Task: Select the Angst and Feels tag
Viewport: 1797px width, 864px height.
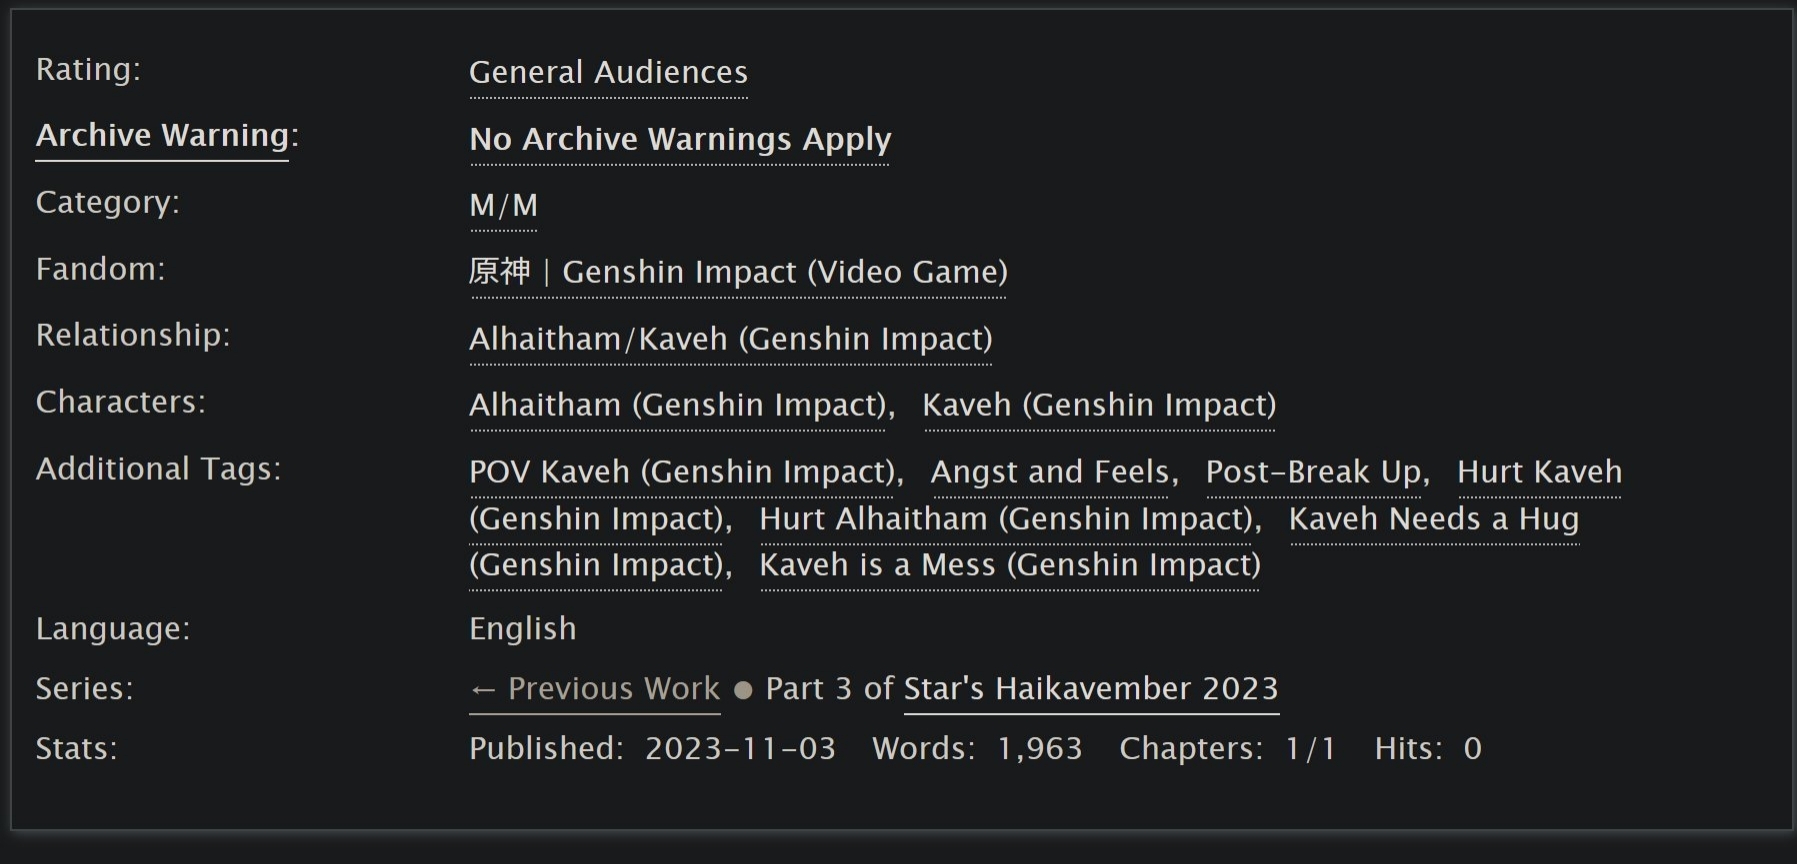Action: pos(1049,472)
